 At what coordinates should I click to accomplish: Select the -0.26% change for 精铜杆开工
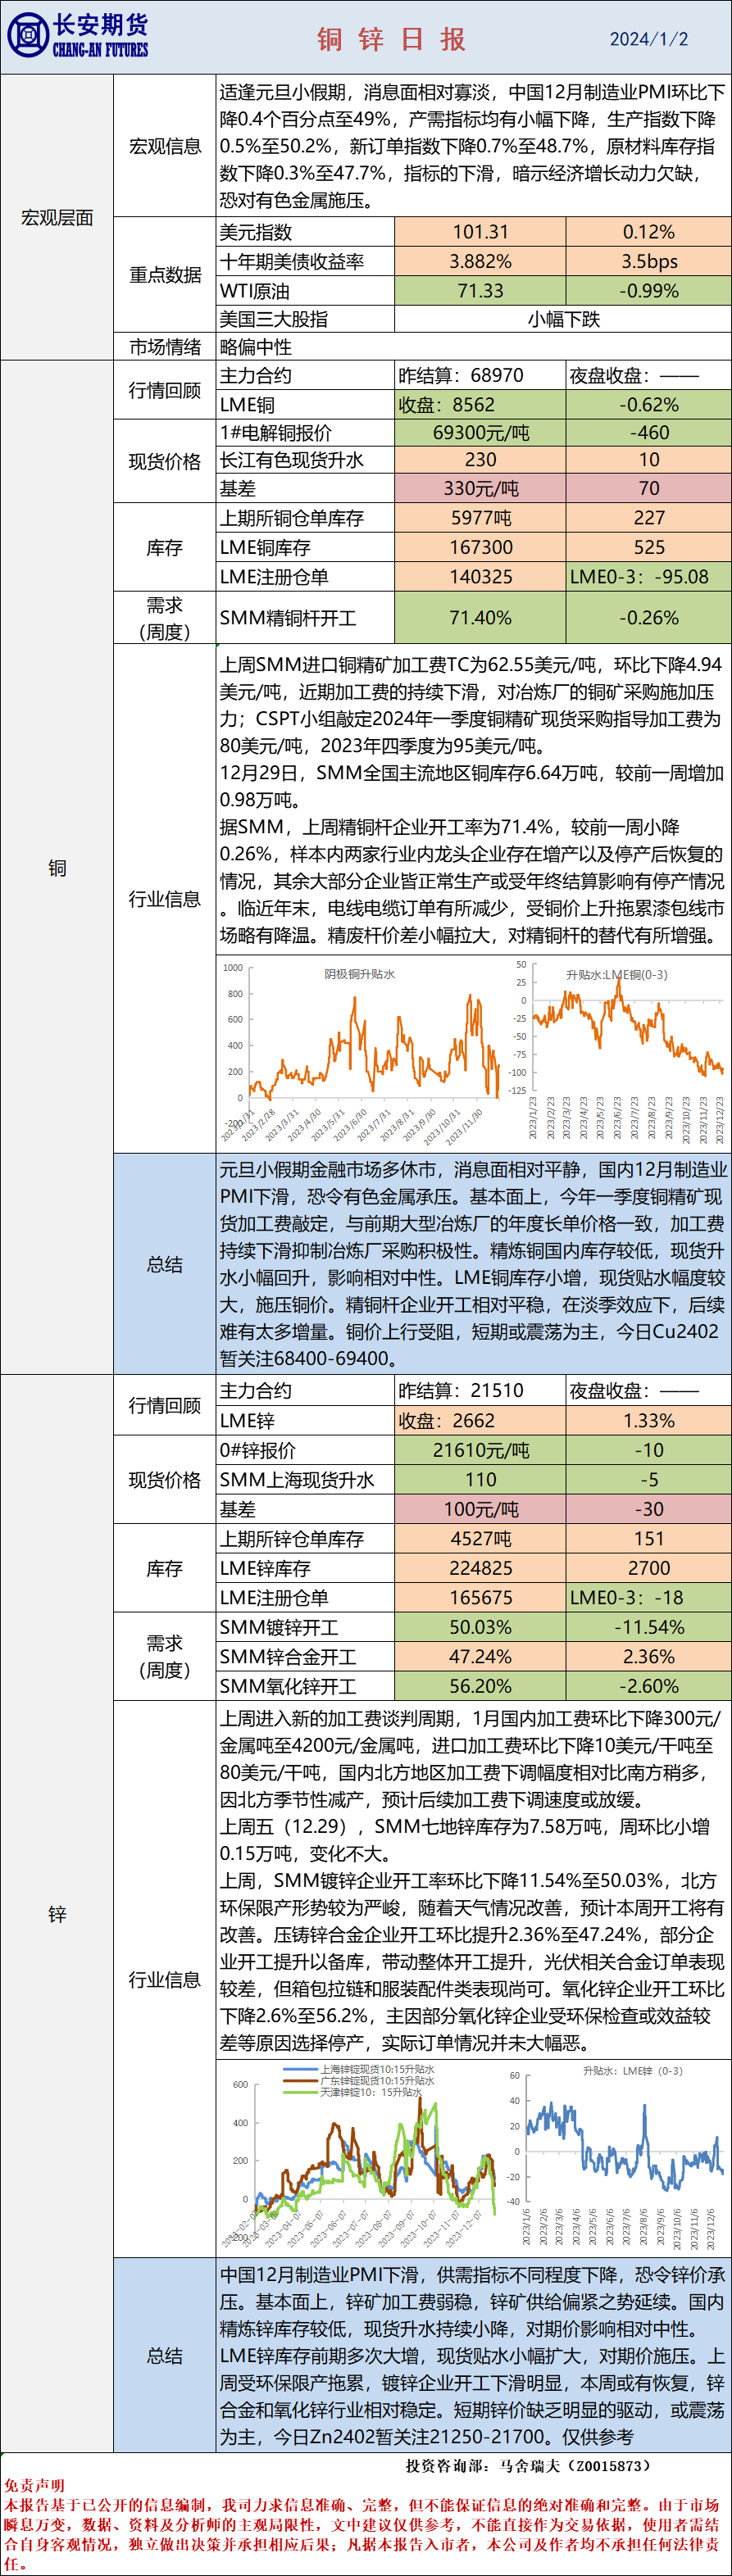pos(648,618)
